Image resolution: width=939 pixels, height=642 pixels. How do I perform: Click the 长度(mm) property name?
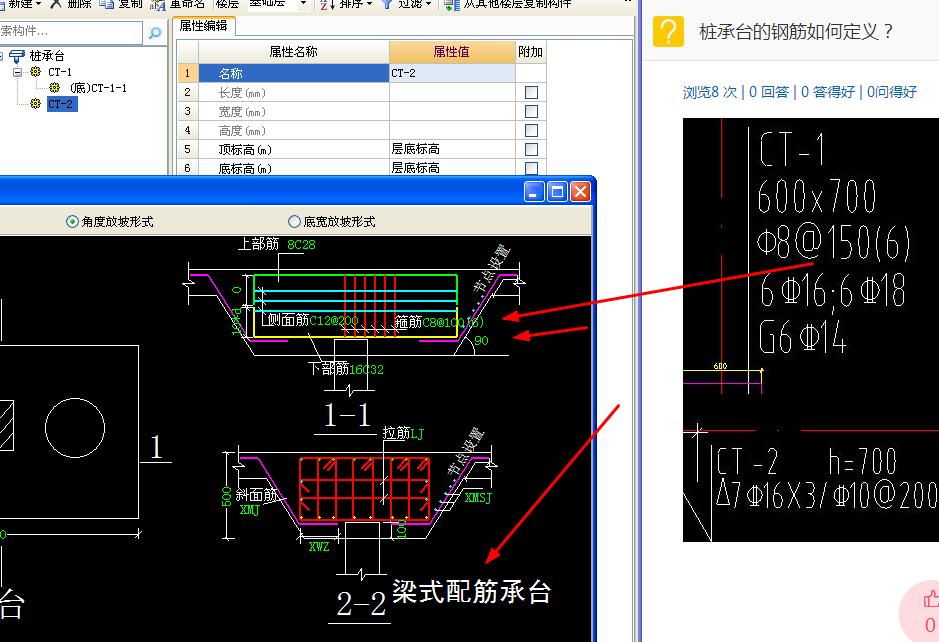pos(242,93)
